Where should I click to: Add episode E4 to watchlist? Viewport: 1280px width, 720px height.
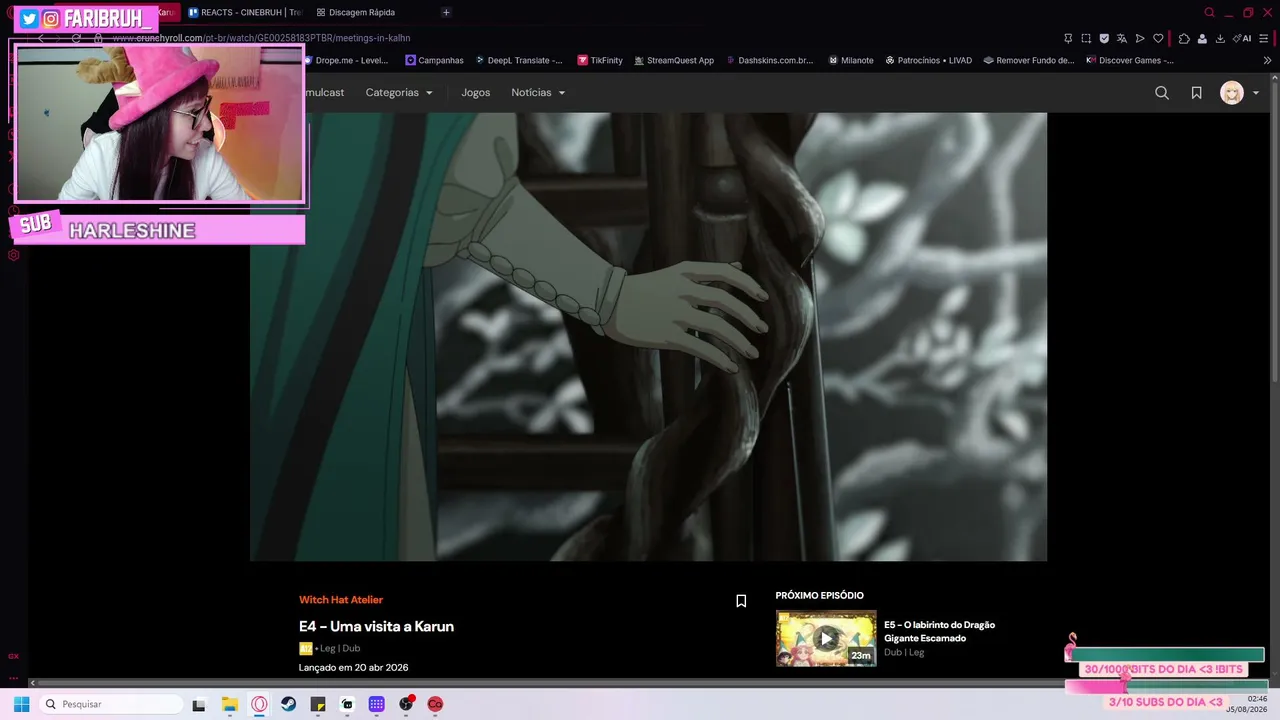pyautogui.click(x=741, y=601)
